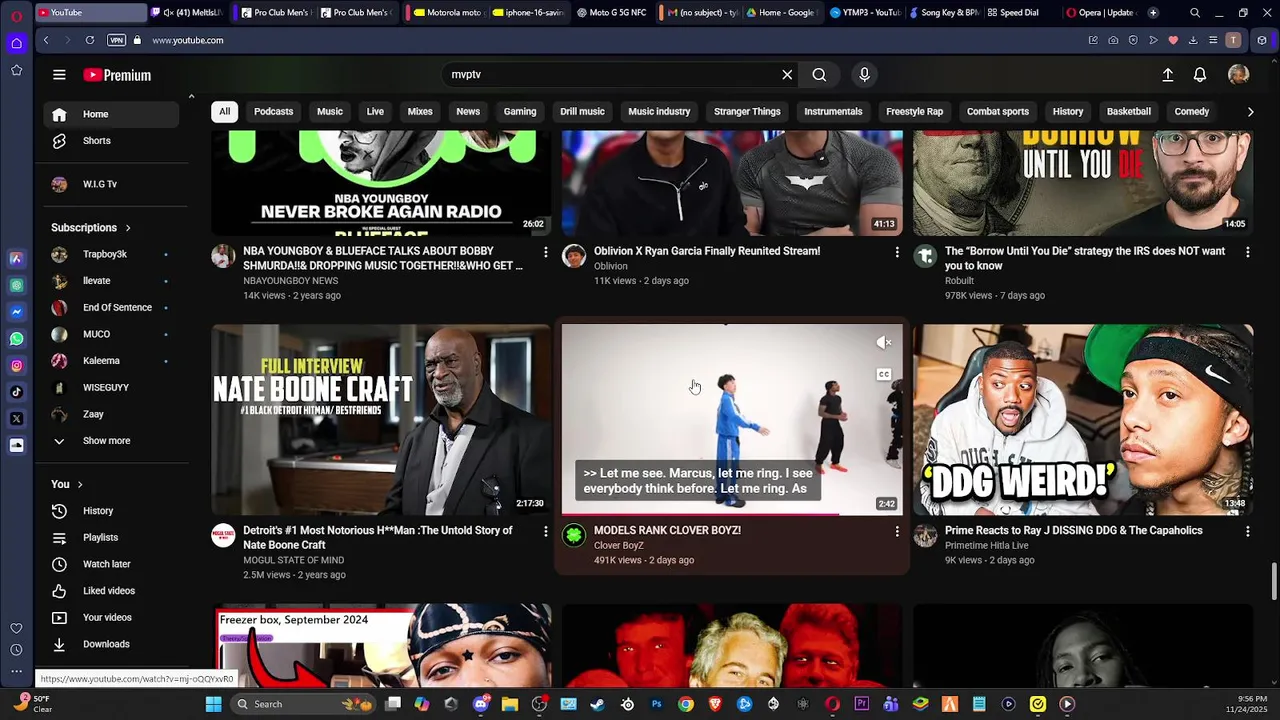Open Nate Boone Craft interview thumbnail

381,420
